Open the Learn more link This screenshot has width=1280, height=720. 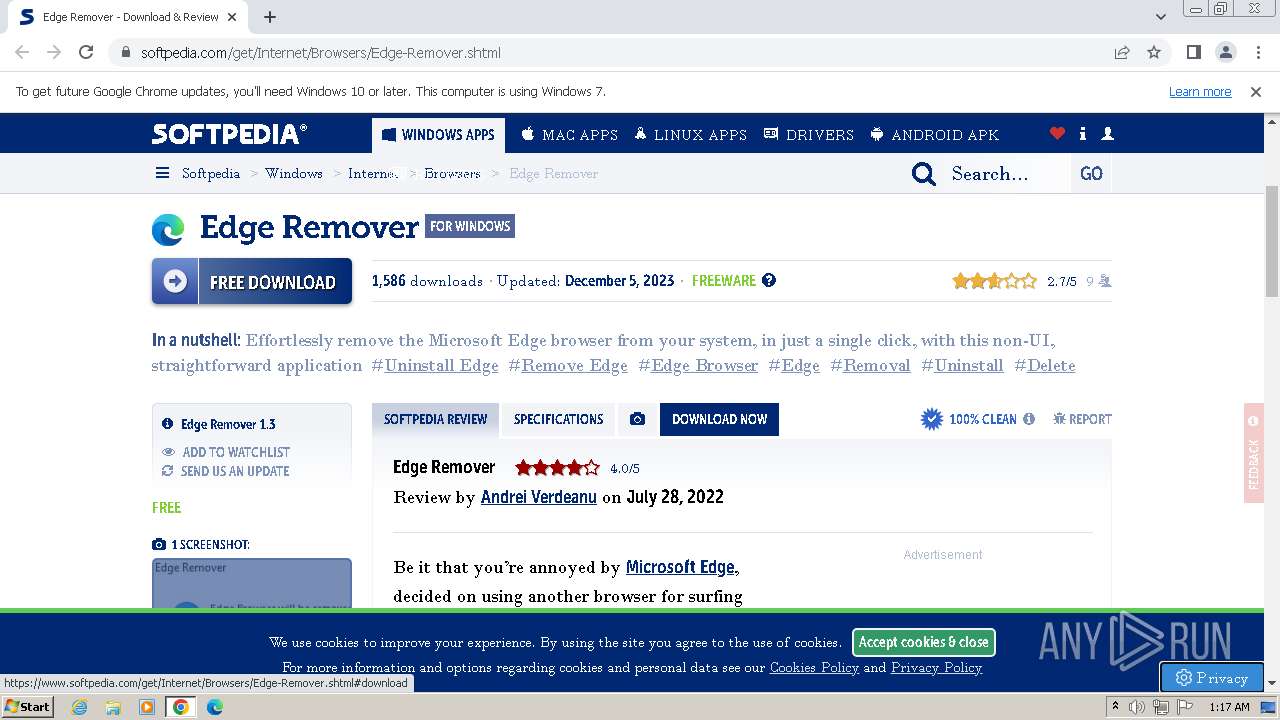tap(1200, 91)
